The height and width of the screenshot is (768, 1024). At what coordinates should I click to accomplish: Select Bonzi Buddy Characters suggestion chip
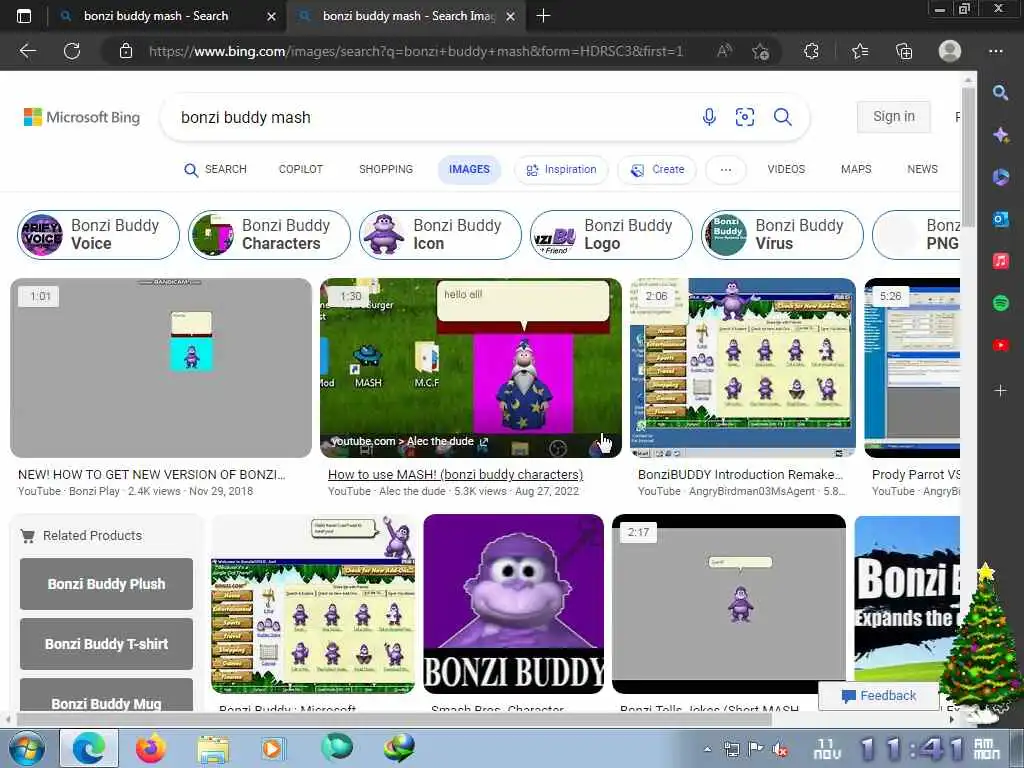pyautogui.click(x=269, y=234)
